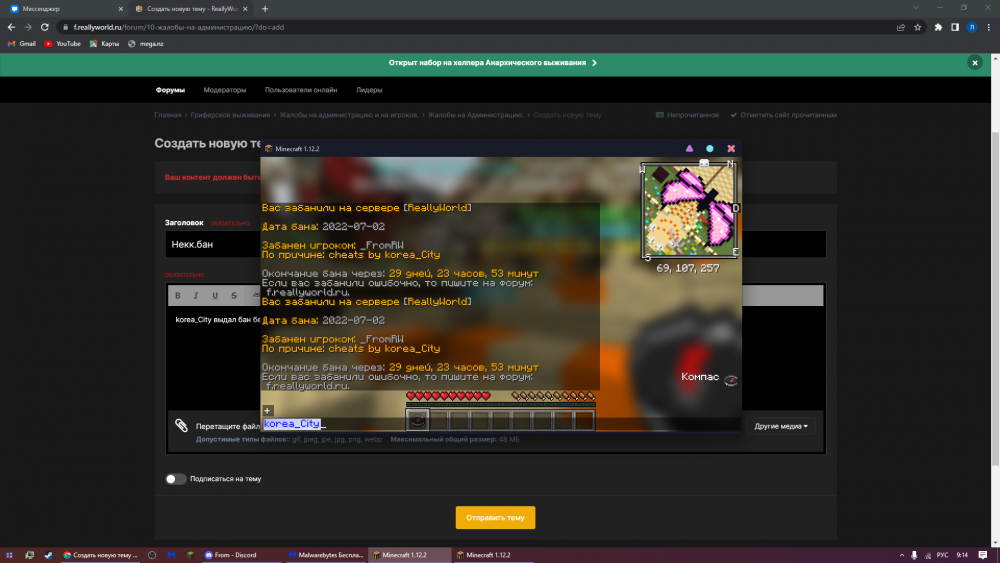The height and width of the screenshot is (563, 1000).
Task: Bookmark this page with the star icon
Action: point(918,27)
